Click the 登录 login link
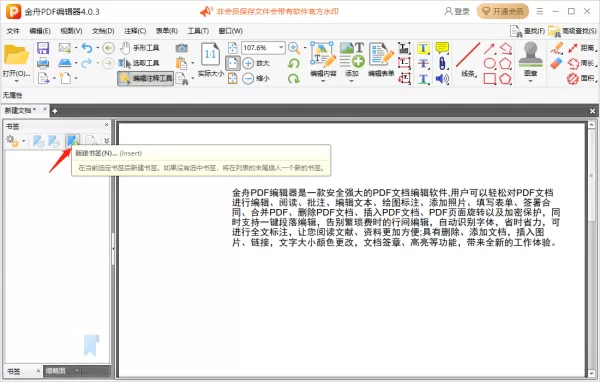This screenshot has width=600, height=382. [457, 11]
